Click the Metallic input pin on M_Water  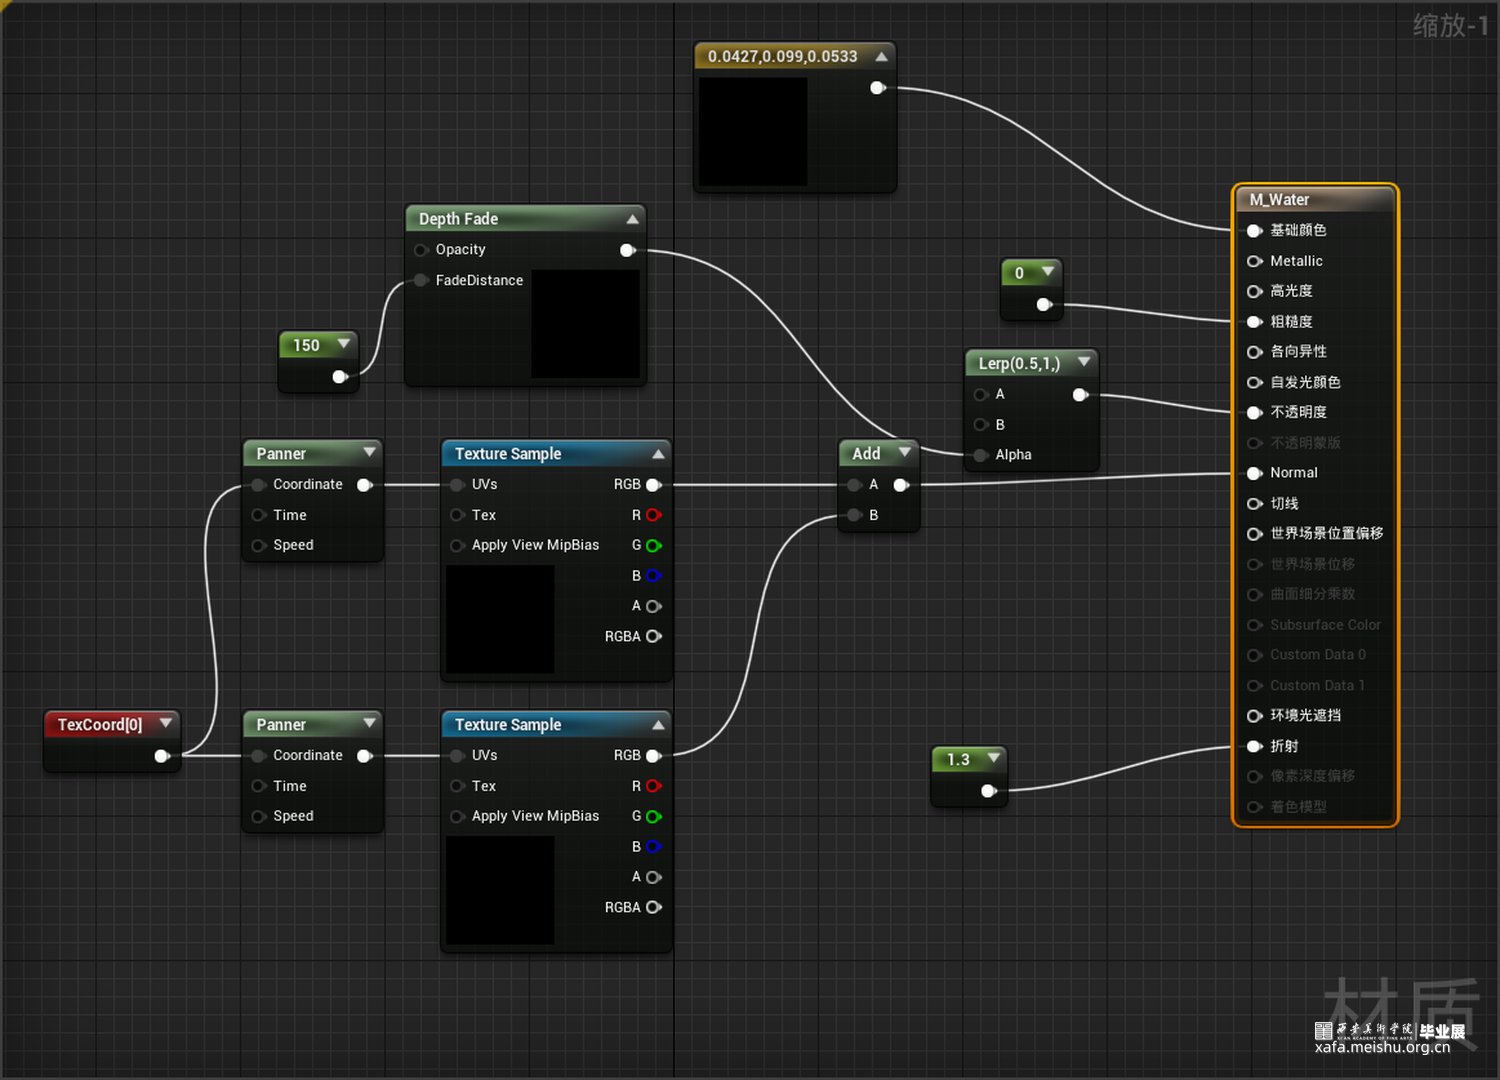[x=1254, y=261]
